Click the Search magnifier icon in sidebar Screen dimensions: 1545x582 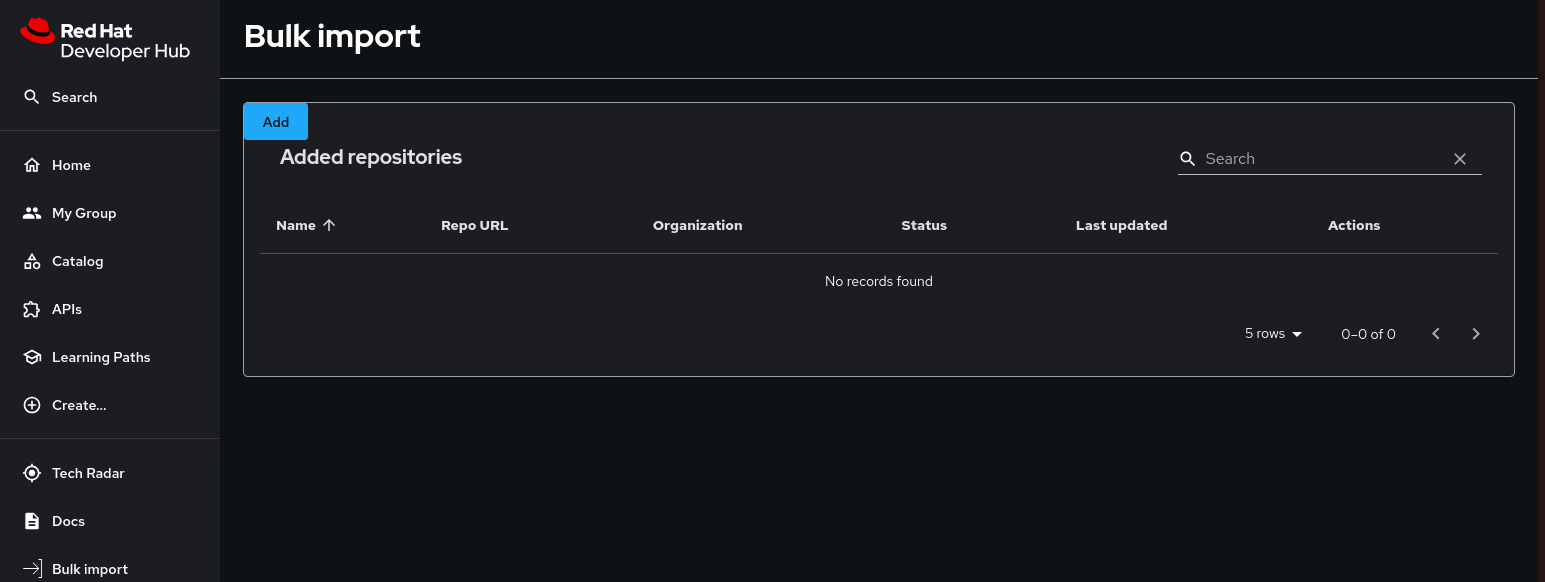point(32,97)
